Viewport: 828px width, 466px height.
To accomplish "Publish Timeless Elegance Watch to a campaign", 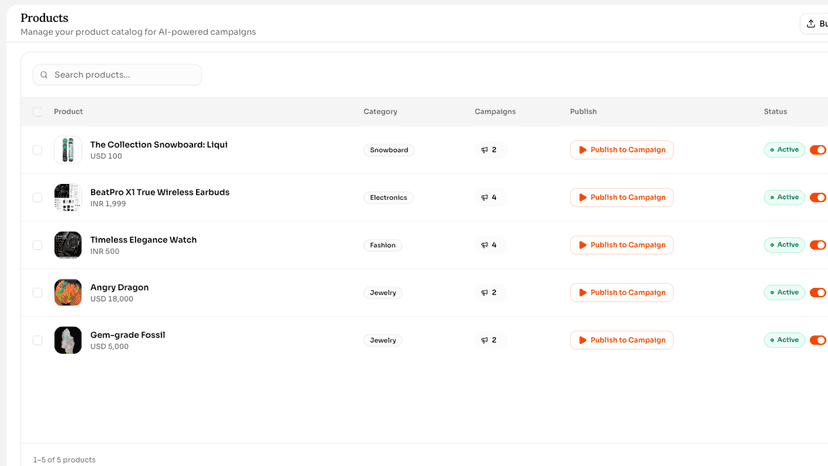I will point(622,245).
